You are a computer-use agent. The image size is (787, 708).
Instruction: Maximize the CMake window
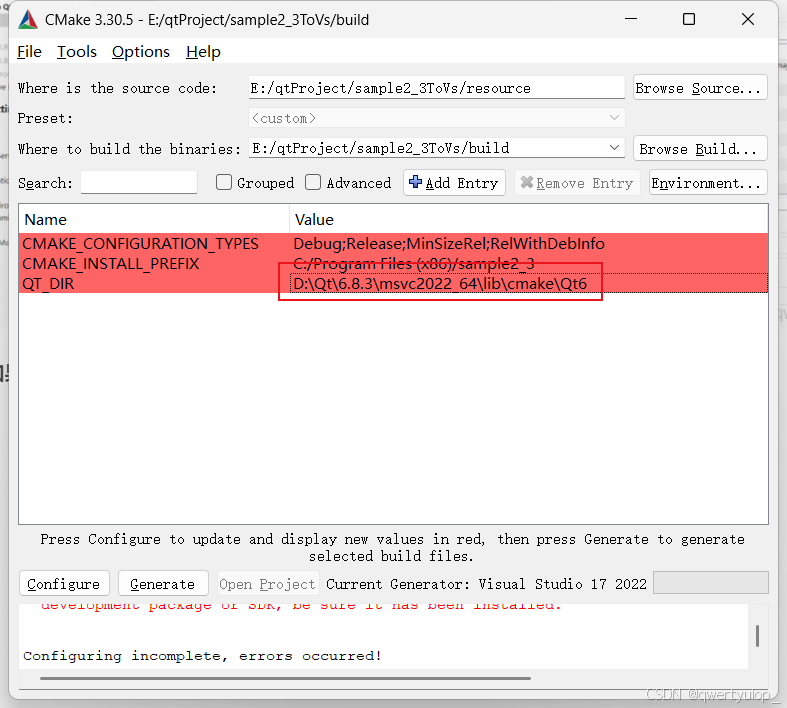pos(689,19)
